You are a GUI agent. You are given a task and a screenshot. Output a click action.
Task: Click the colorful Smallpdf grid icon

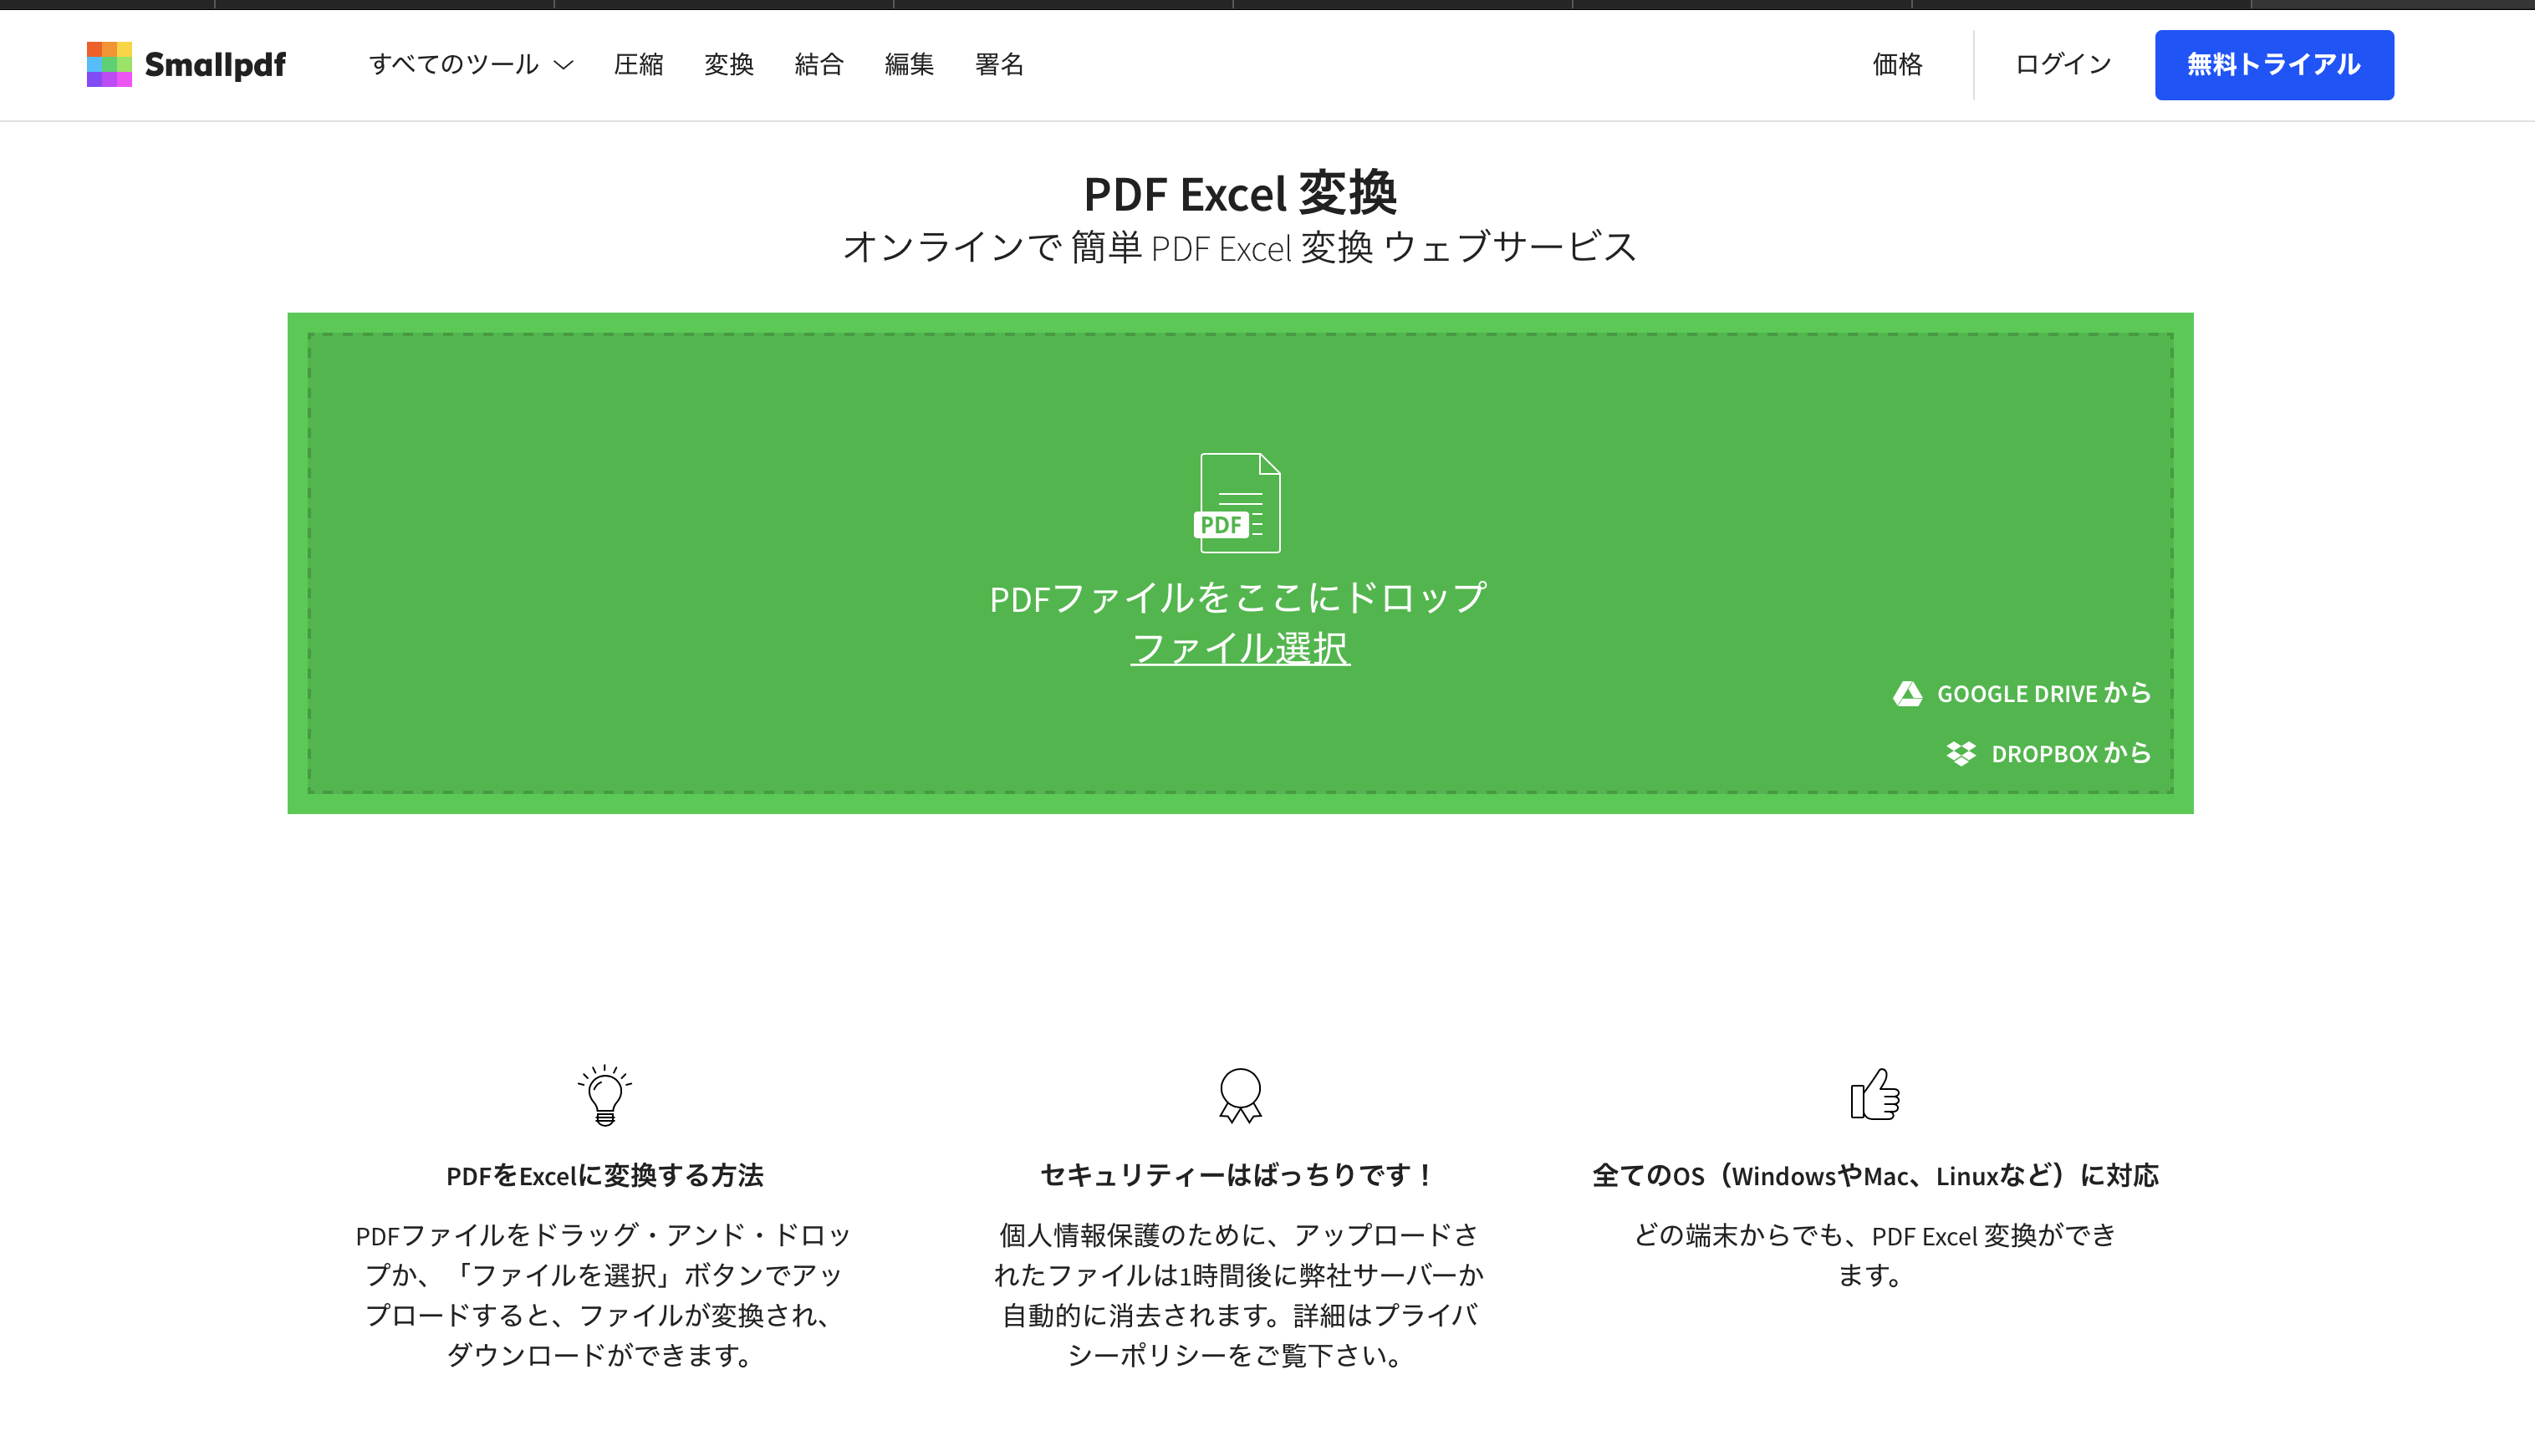point(108,64)
